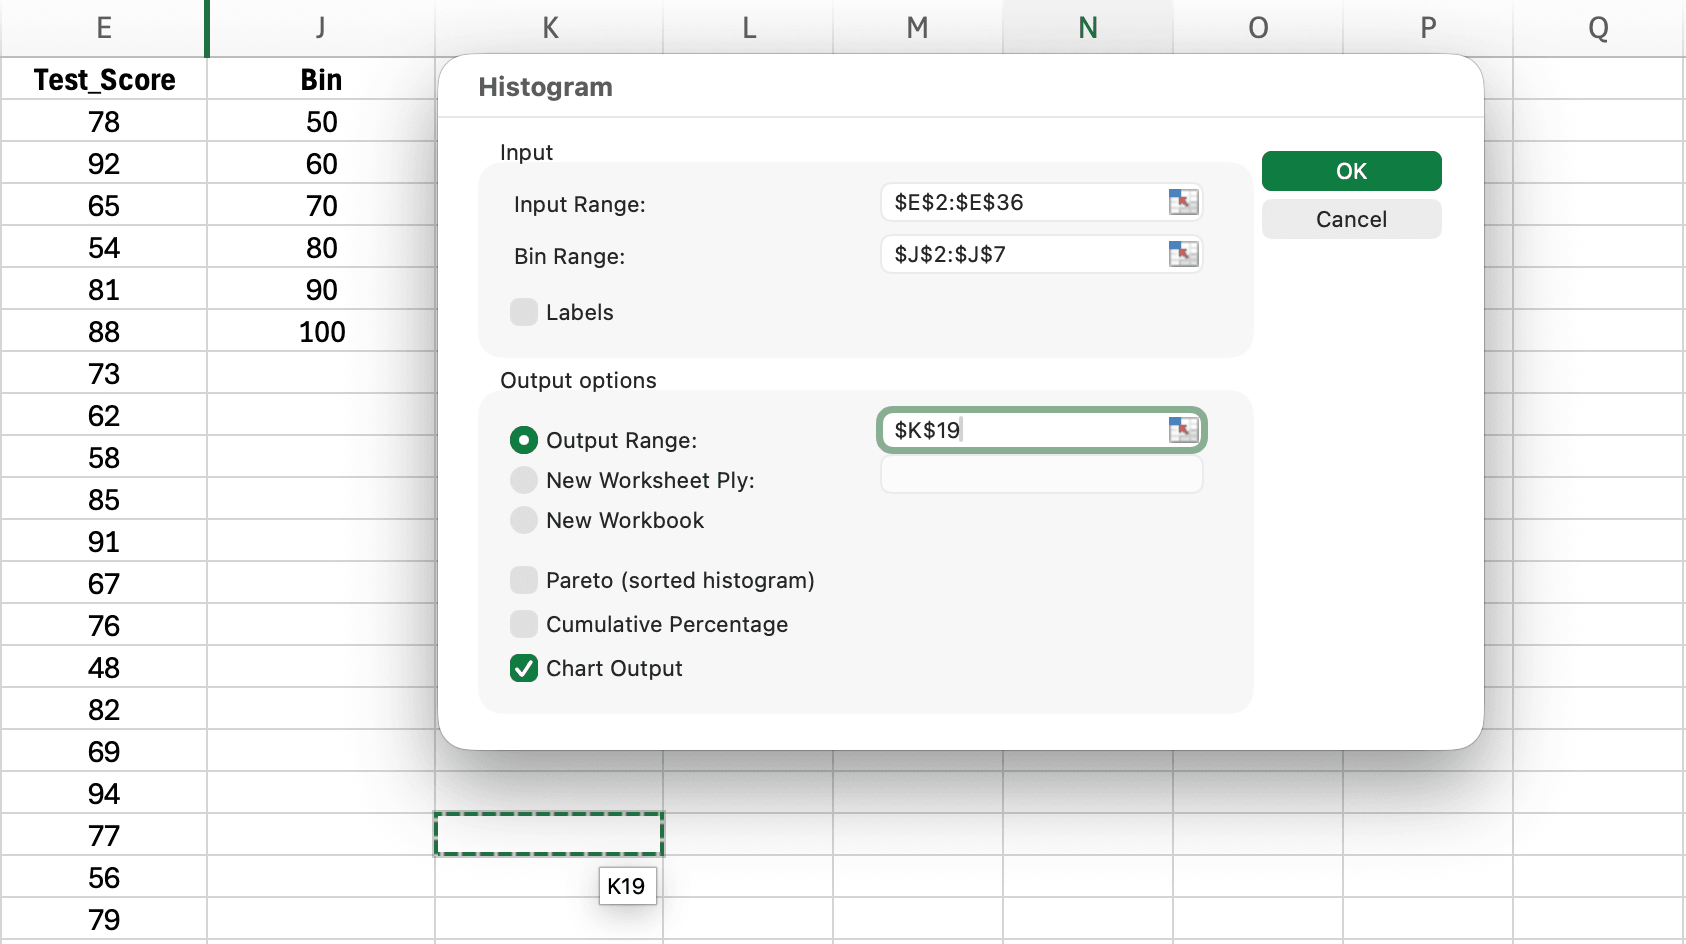Click the OK button
This screenshot has width=1686, height=944.
(x=1351, y=170)
